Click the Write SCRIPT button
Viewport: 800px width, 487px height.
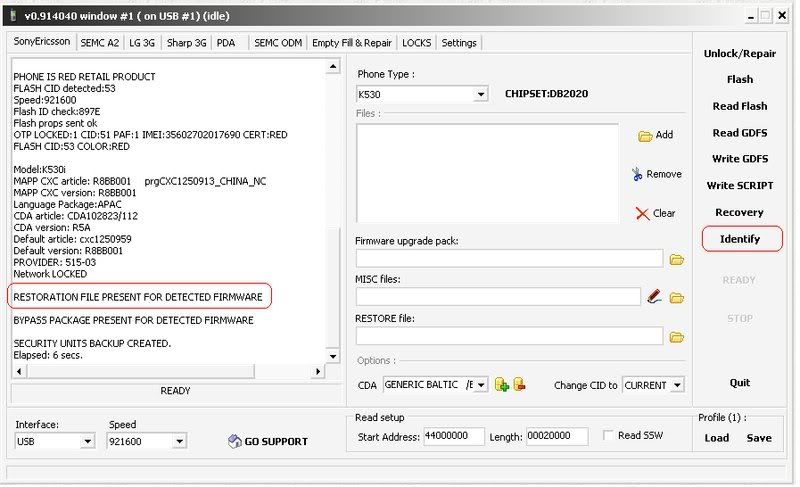click(x=740, y=186)
